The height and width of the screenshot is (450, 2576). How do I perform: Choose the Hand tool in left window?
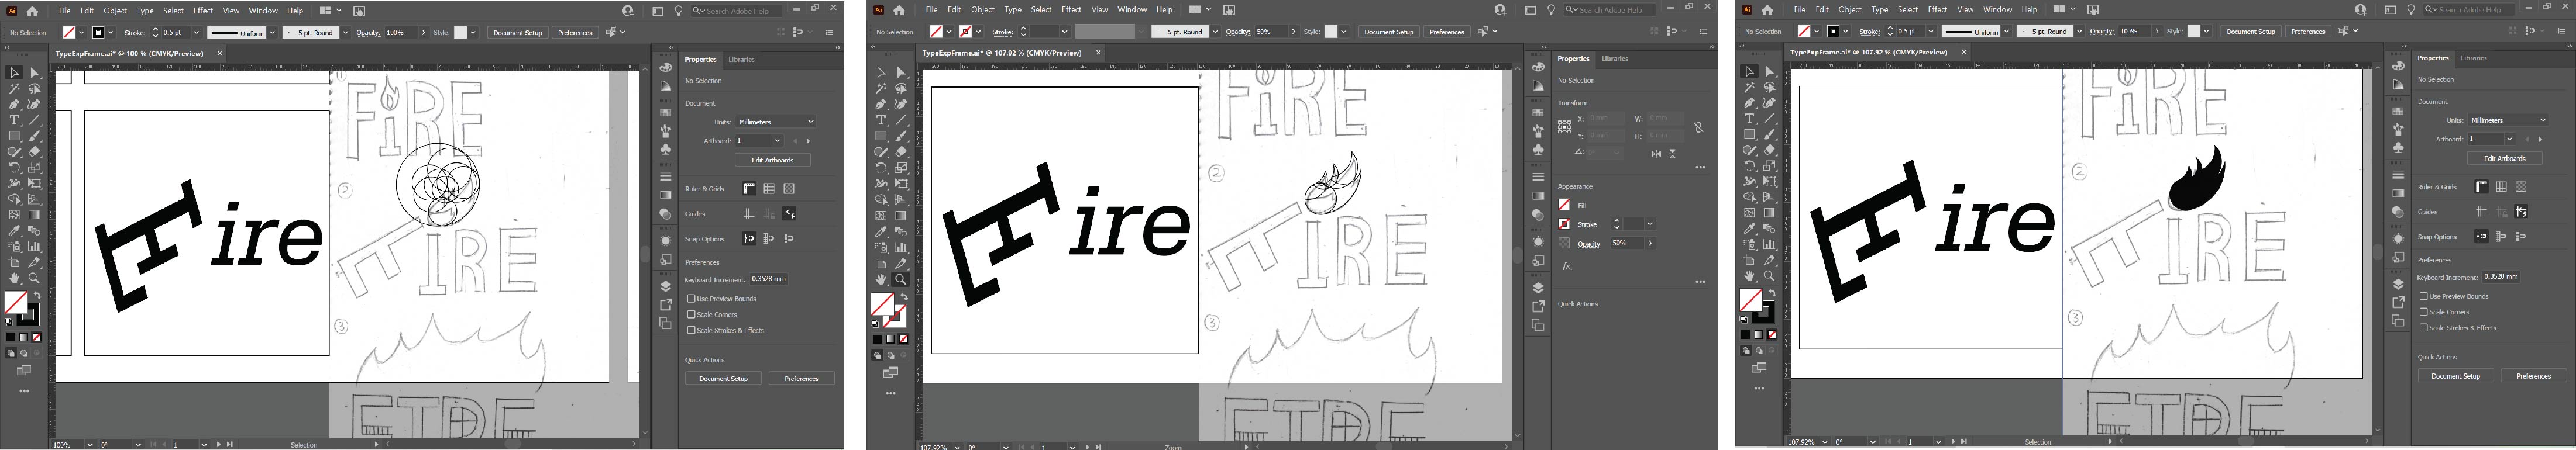point(14,278)
